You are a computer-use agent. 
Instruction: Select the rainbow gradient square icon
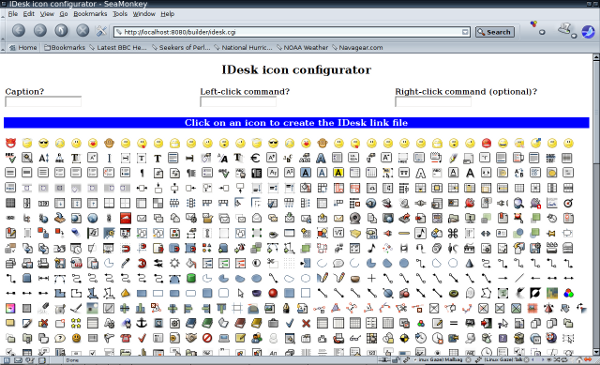(x=11, y=308)
